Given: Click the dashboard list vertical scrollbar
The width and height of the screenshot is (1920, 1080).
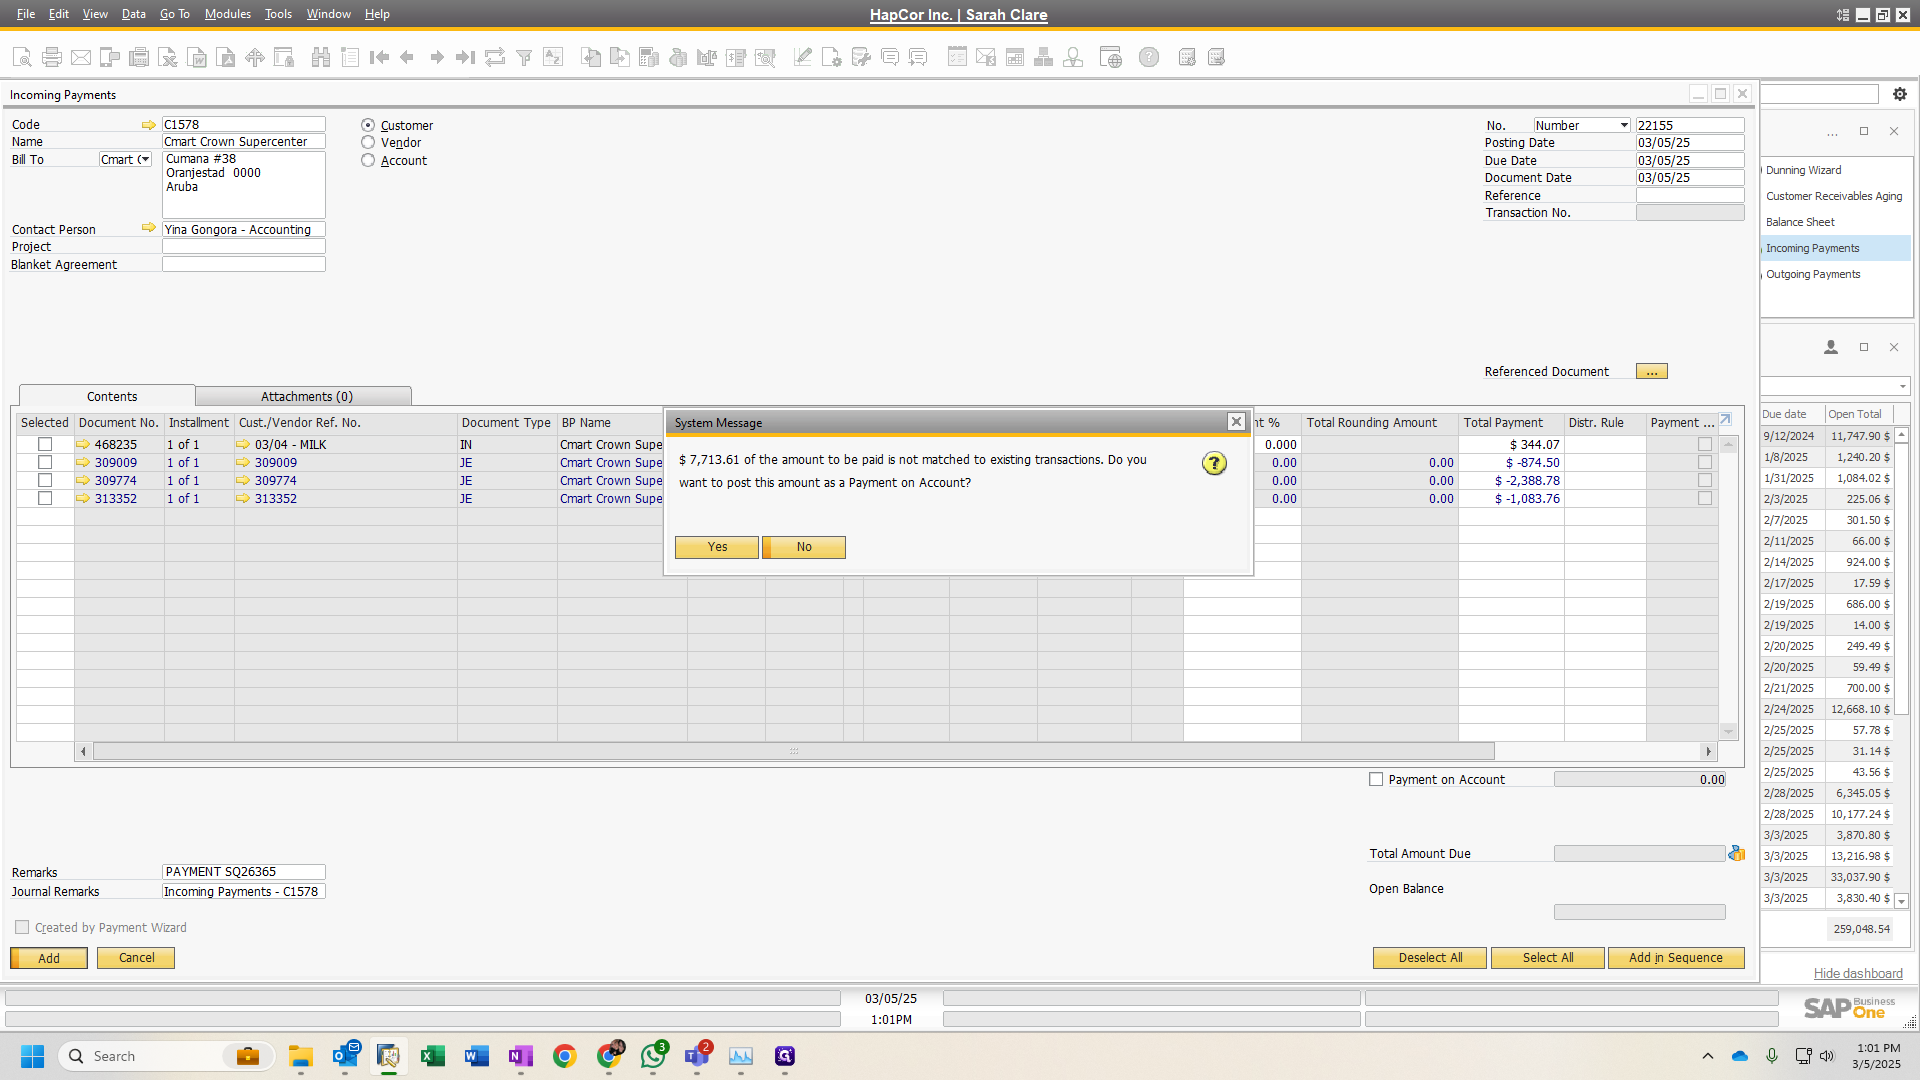Looking at the screenshot, I should tap(1902, 577).
